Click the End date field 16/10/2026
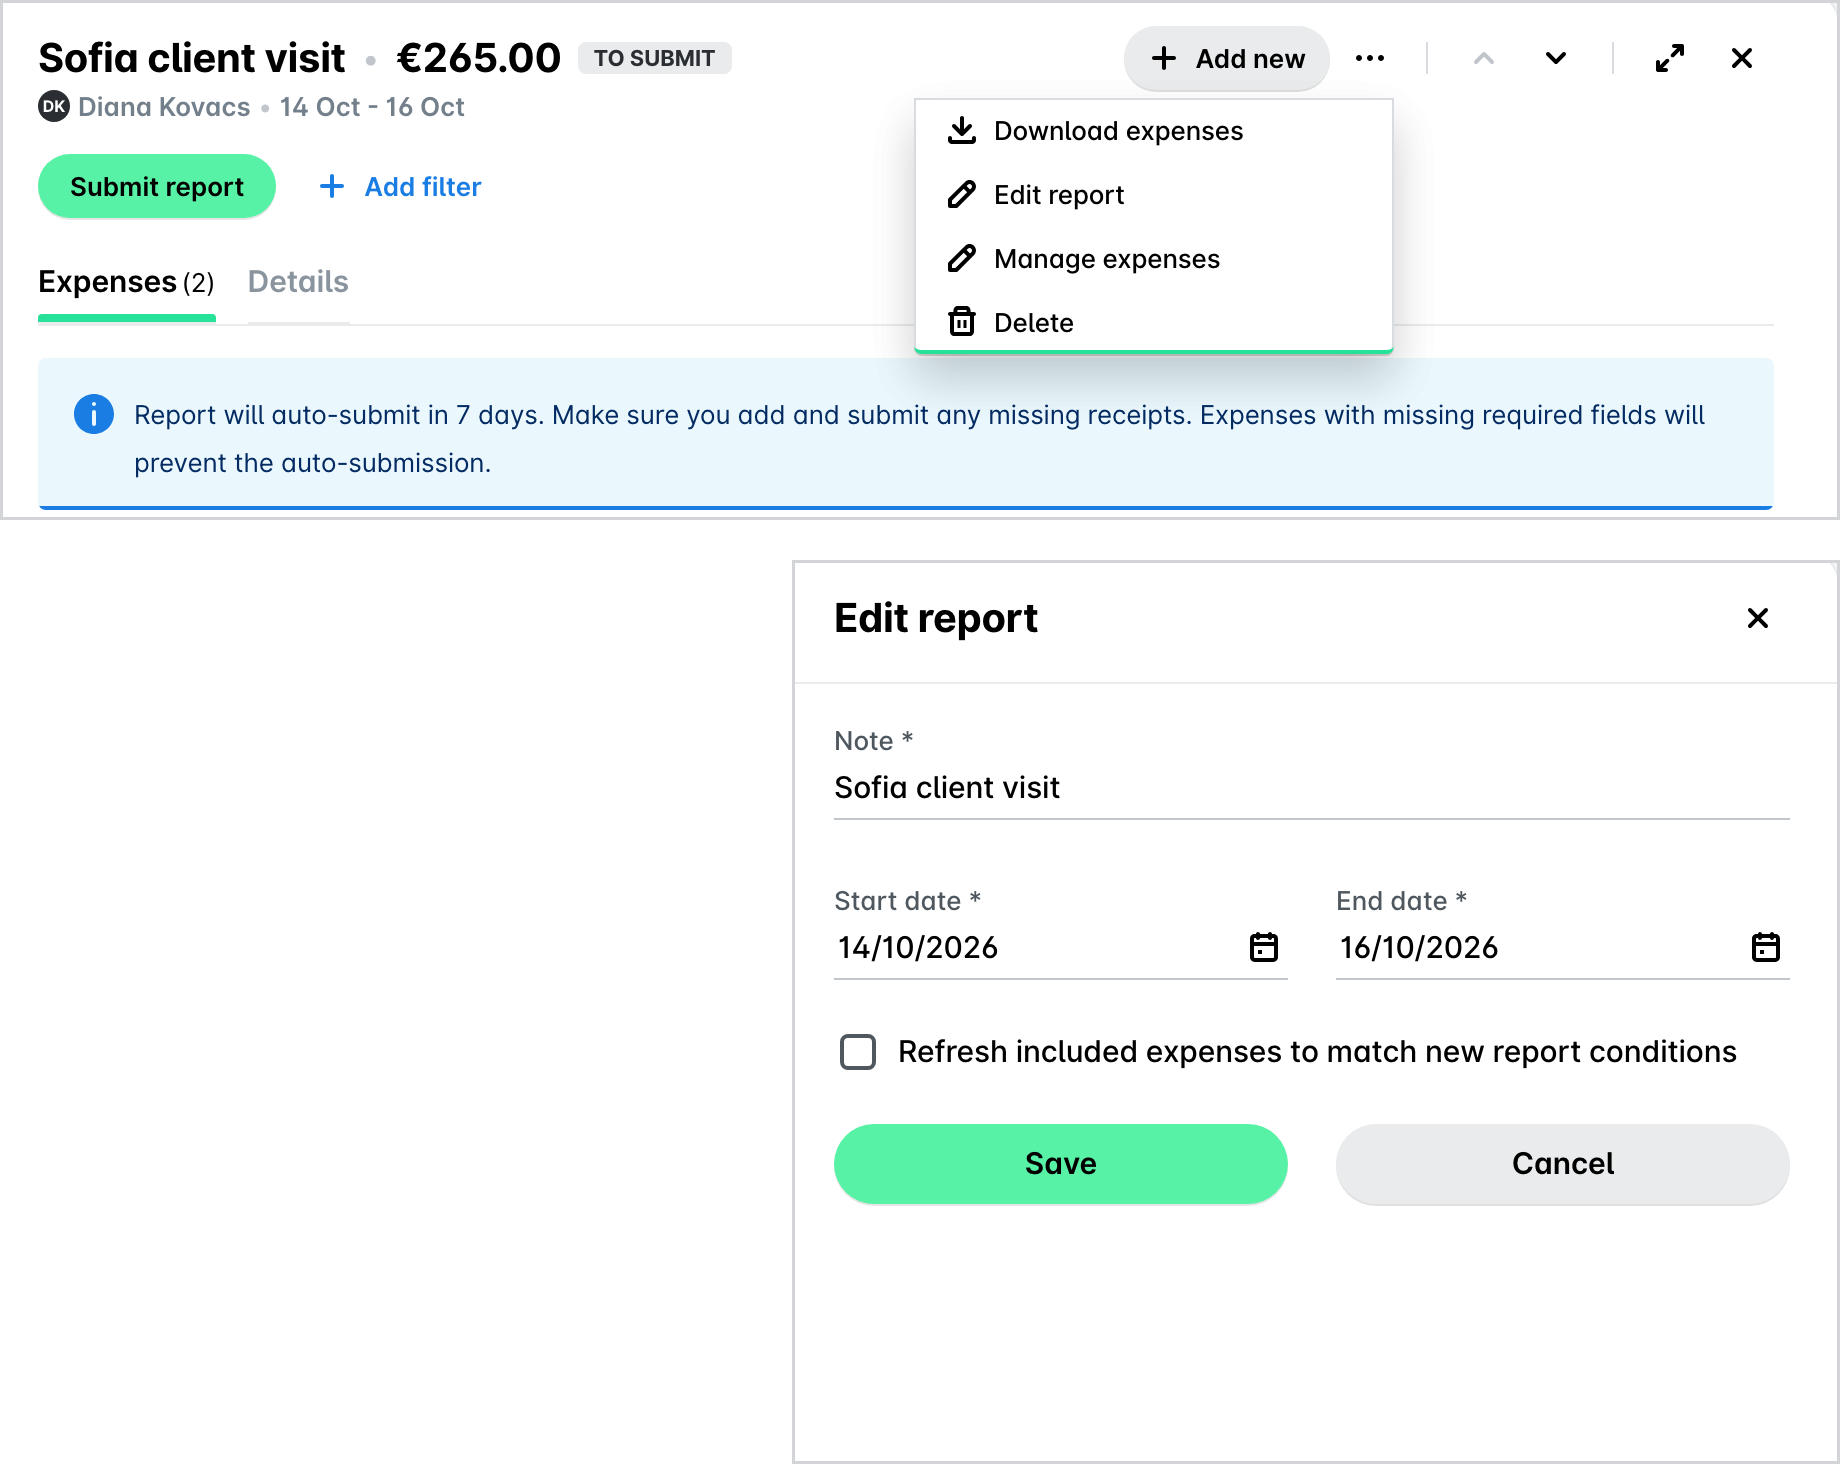This screenshot has height=1464, width=1840. pyautogui.click(x=1563, y=947)
